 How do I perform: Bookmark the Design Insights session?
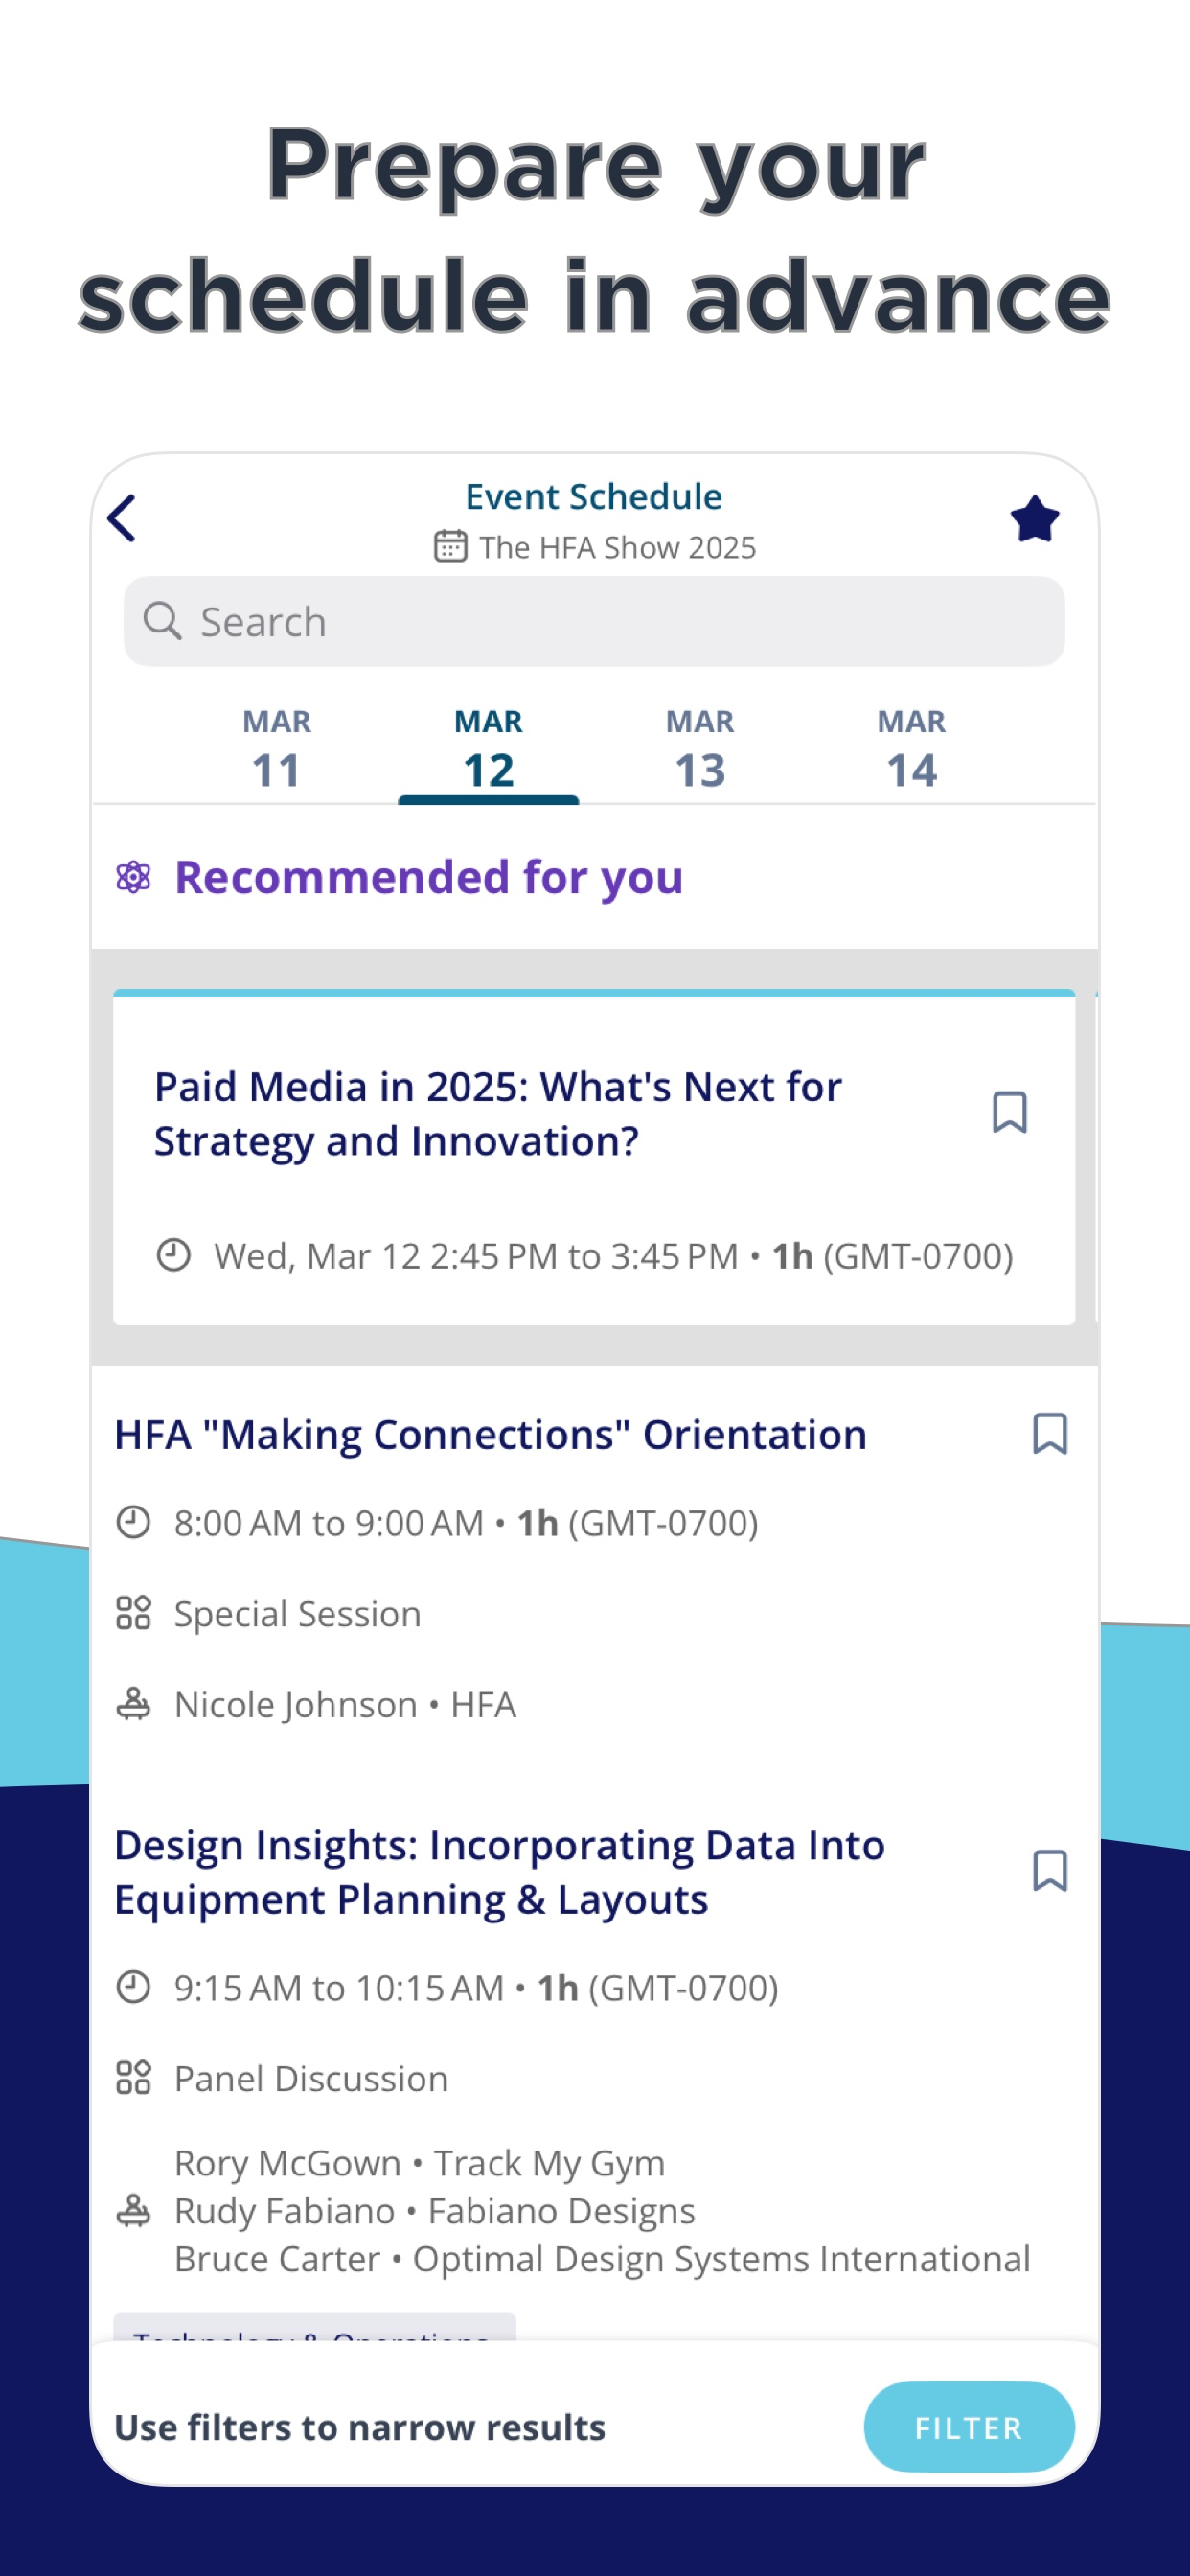point(1050,1870)
